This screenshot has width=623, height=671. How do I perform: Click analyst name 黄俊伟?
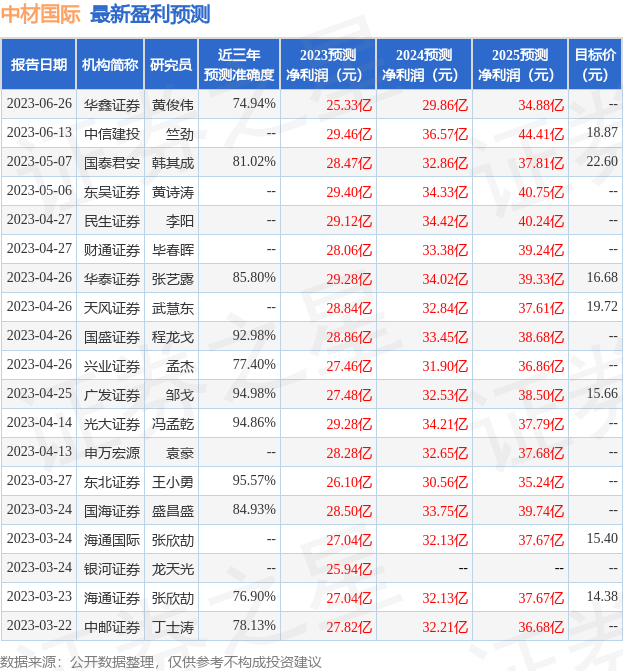[x=173, y=105]
